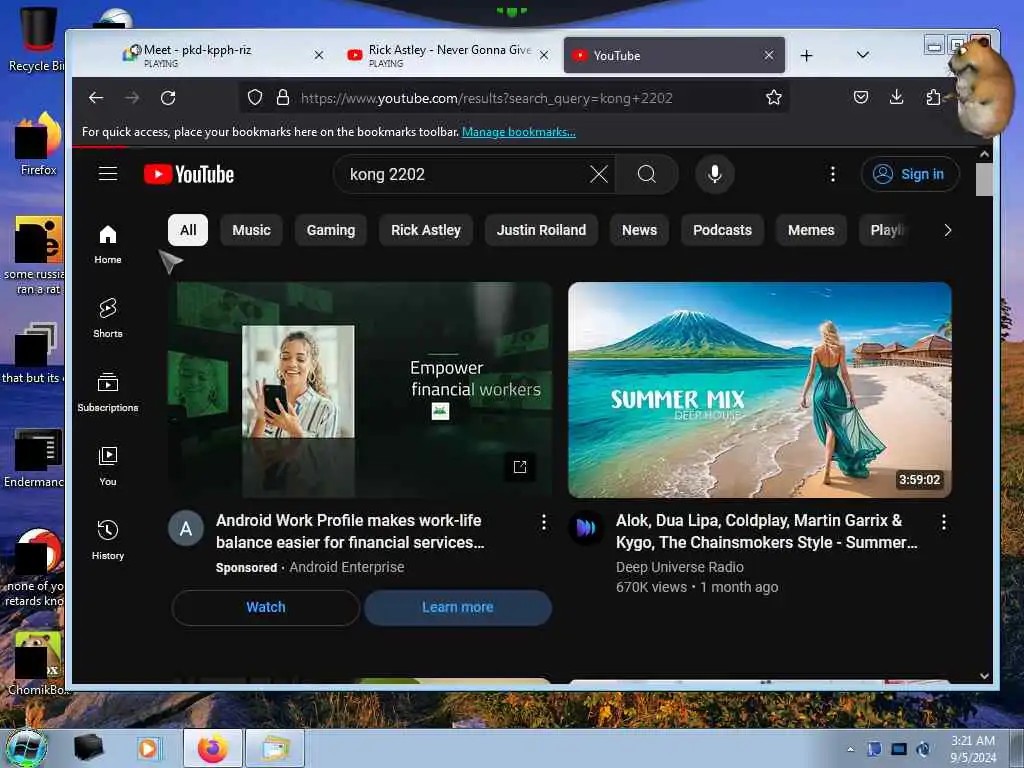1024x768 pixels.
Task: Select the News filter chip
Action: tap(639, 230)
